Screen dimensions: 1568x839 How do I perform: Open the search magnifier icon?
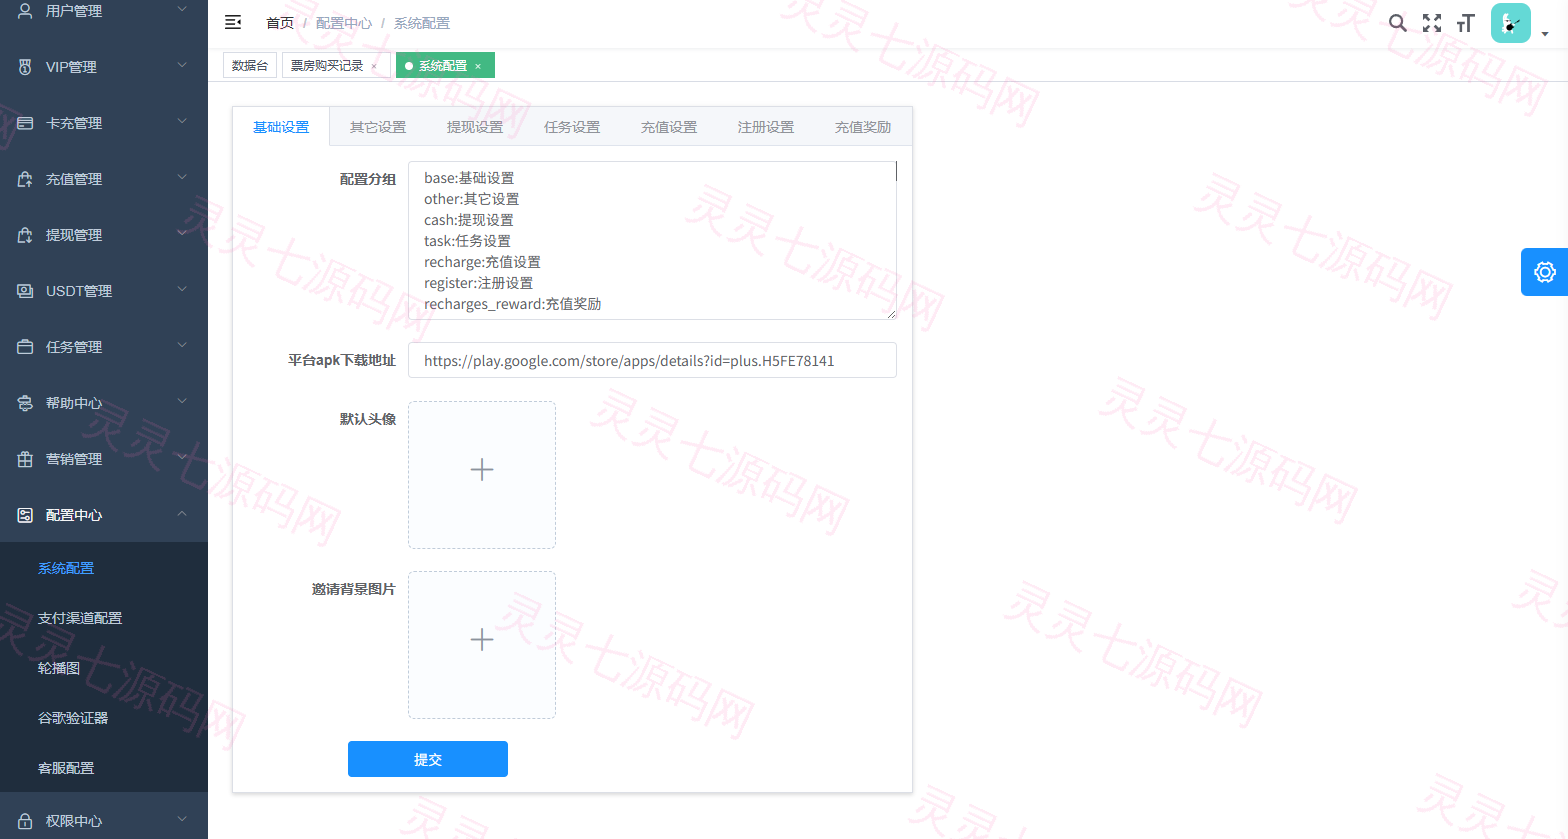click(x=1398, y=23)
